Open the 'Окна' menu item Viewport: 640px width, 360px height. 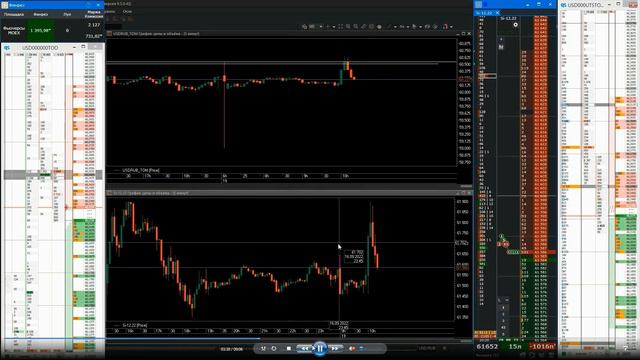(127, 11)
